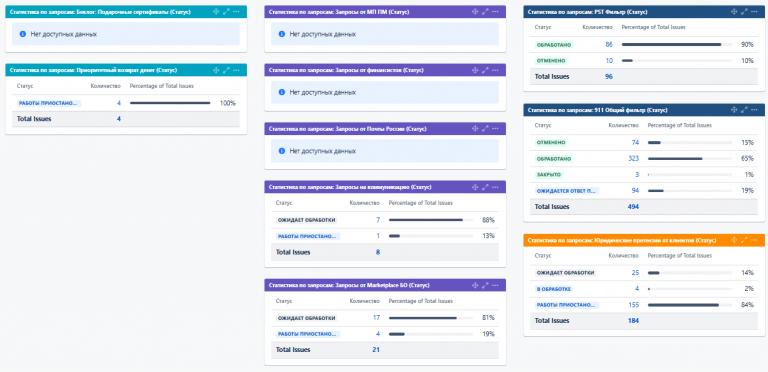The width and height of the screenshot is (768, 372).
Task: Open ОБРАБОТАНО status in PST Фильтр gadget
Action: (554, 45)
